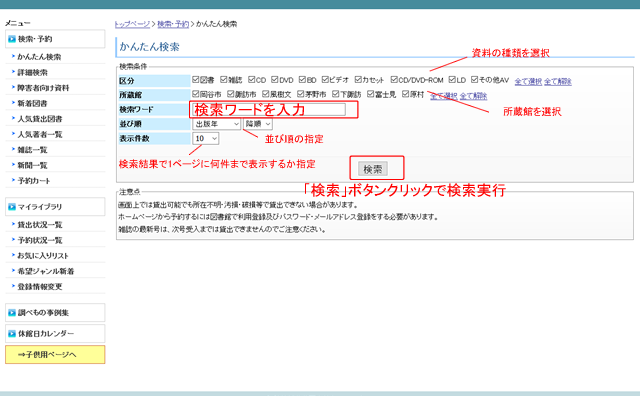This screenshot has height=396, width=640.
Task: Toggle the DVD checkbox
Action: pyautogui.click(x=275, y=79)
